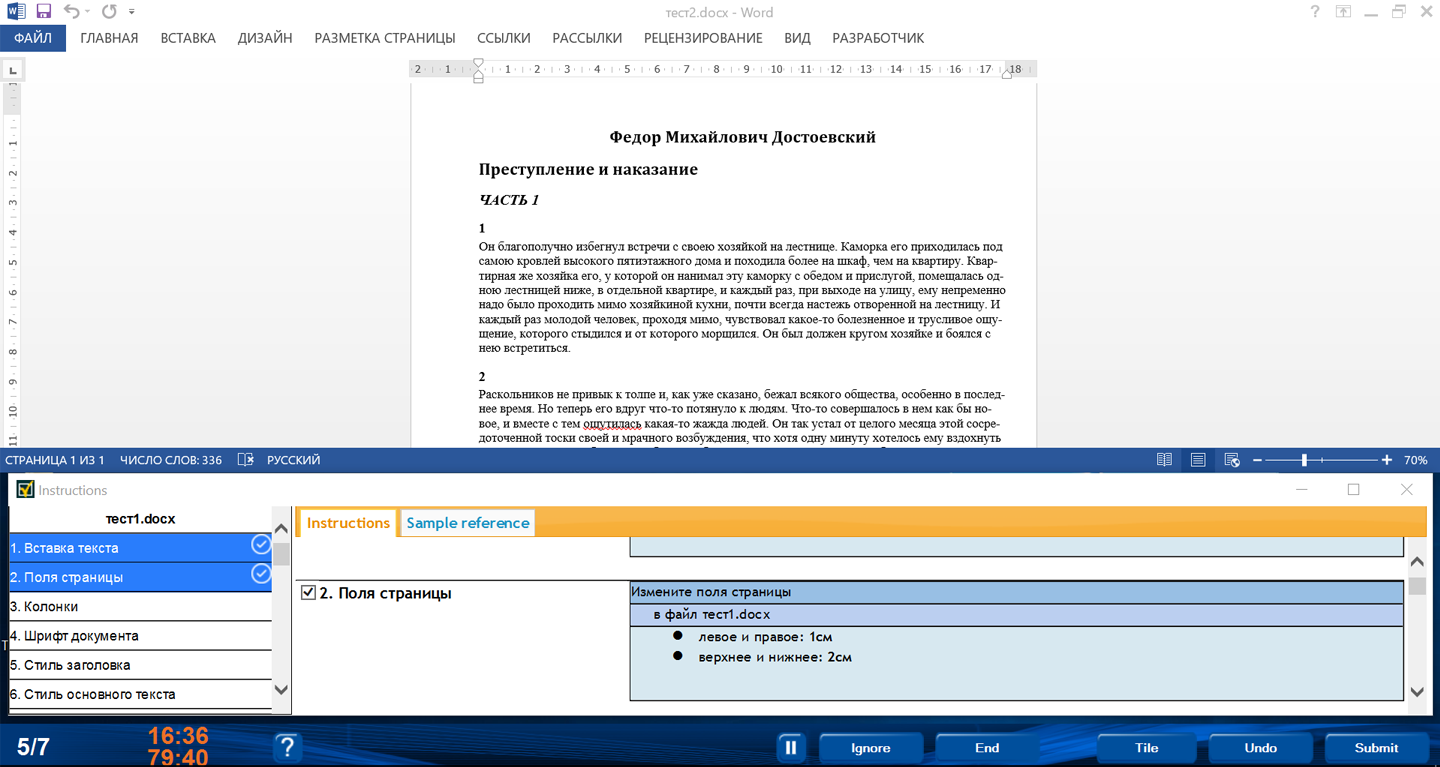Click scroll-down arrow of instruction details
This screenshot has height=767, width=1440.
pyautogui.click(x=1416, y=691)
